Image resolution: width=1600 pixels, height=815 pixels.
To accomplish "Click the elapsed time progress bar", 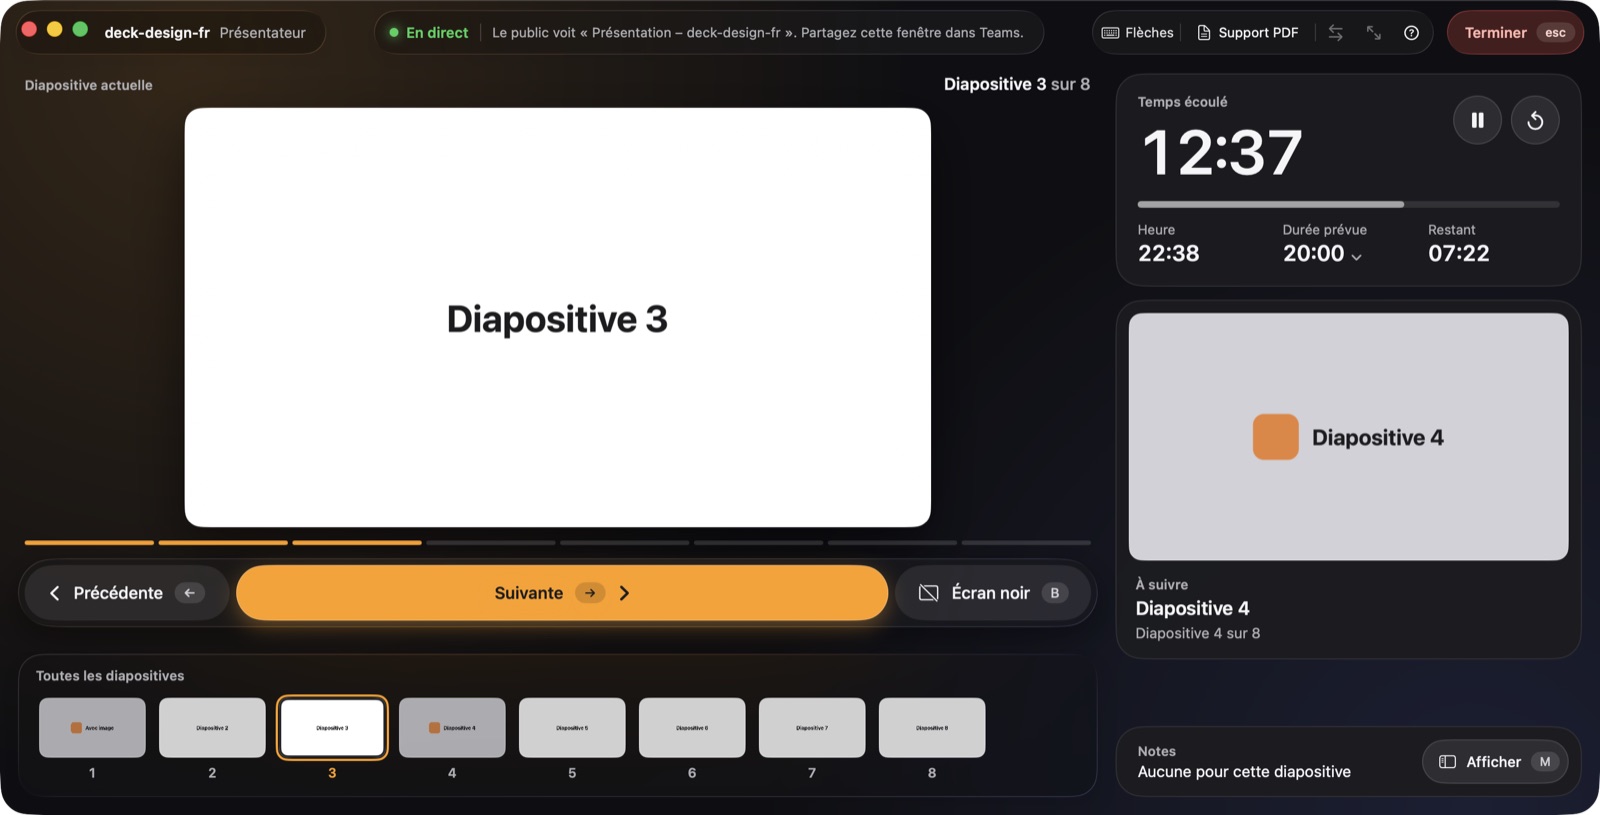I will click(1348, 204).
